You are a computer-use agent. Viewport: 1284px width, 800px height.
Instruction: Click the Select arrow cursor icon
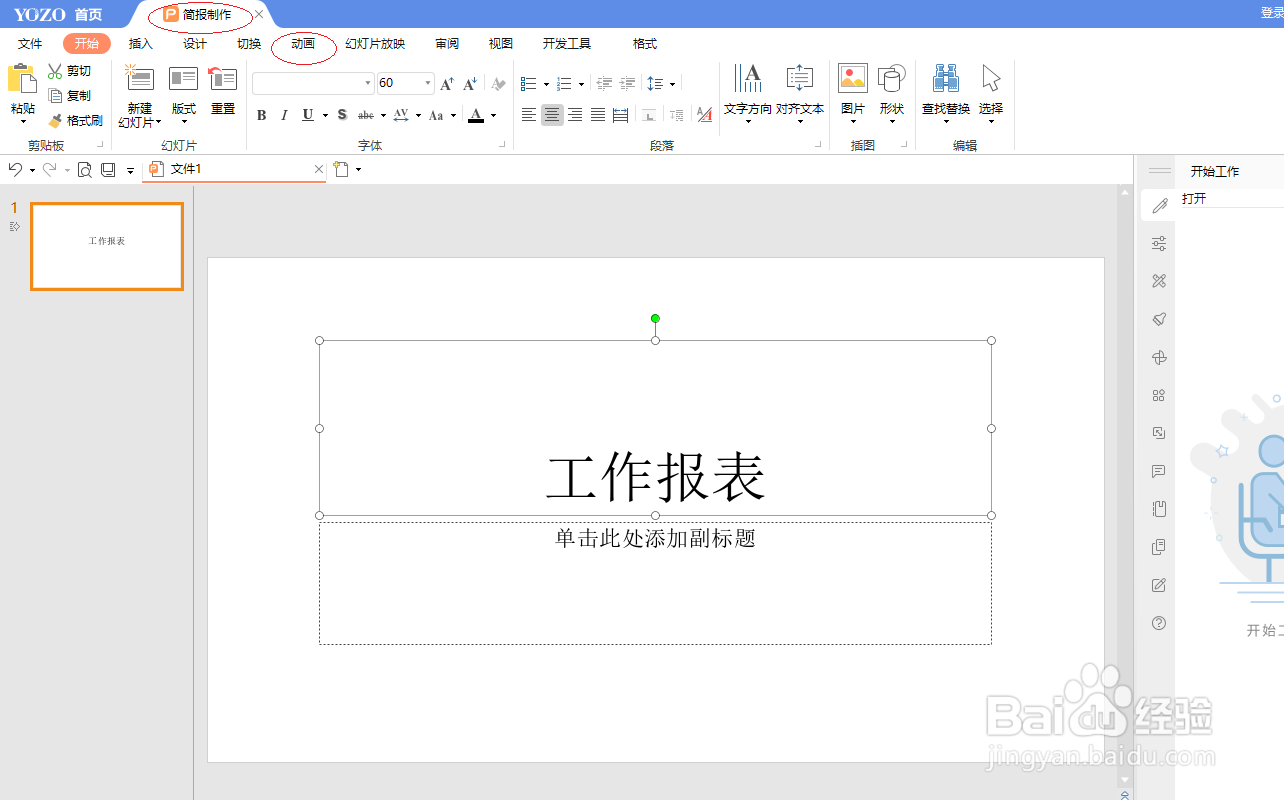(991, 78)
